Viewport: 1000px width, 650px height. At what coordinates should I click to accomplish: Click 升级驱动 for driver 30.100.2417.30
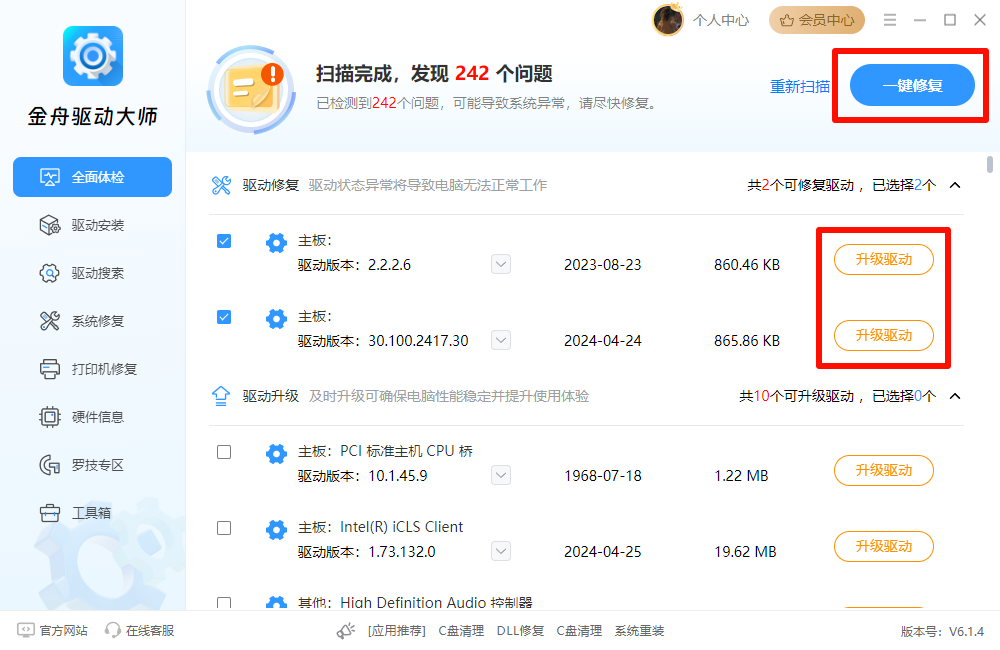[884, 336]
